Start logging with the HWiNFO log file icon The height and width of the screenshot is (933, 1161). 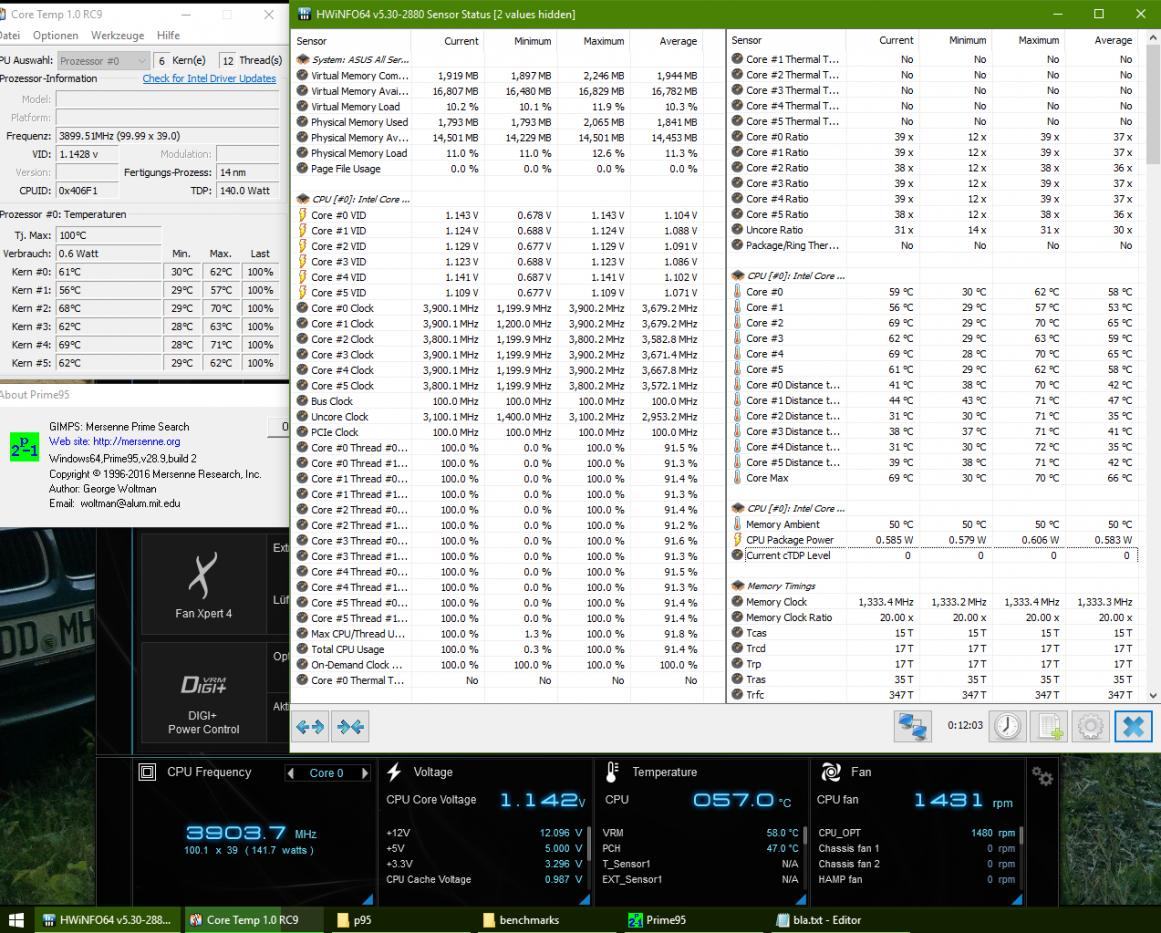pos(1051,726)
